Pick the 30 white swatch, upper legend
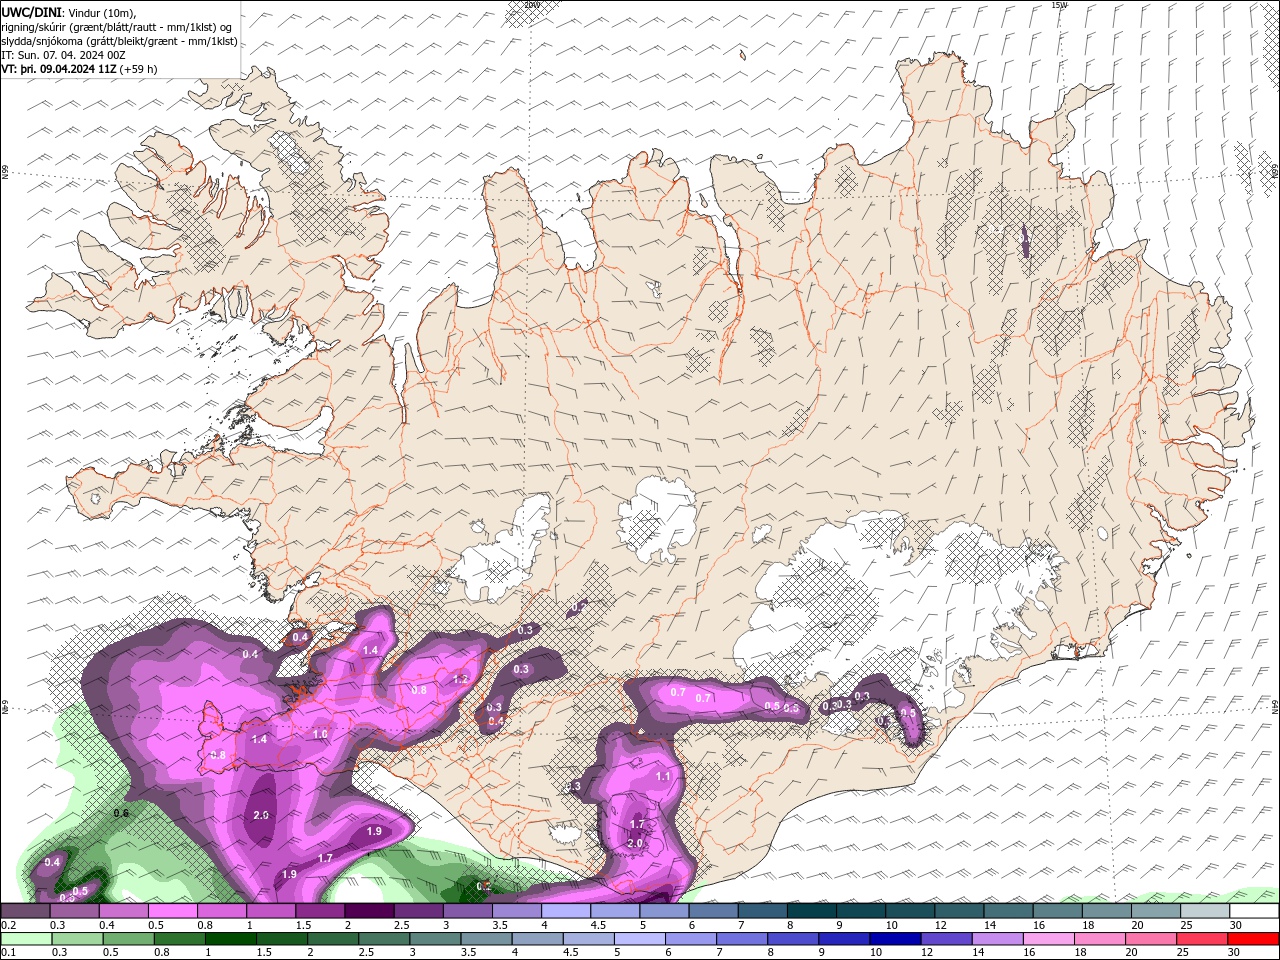 click(1254, 911)
